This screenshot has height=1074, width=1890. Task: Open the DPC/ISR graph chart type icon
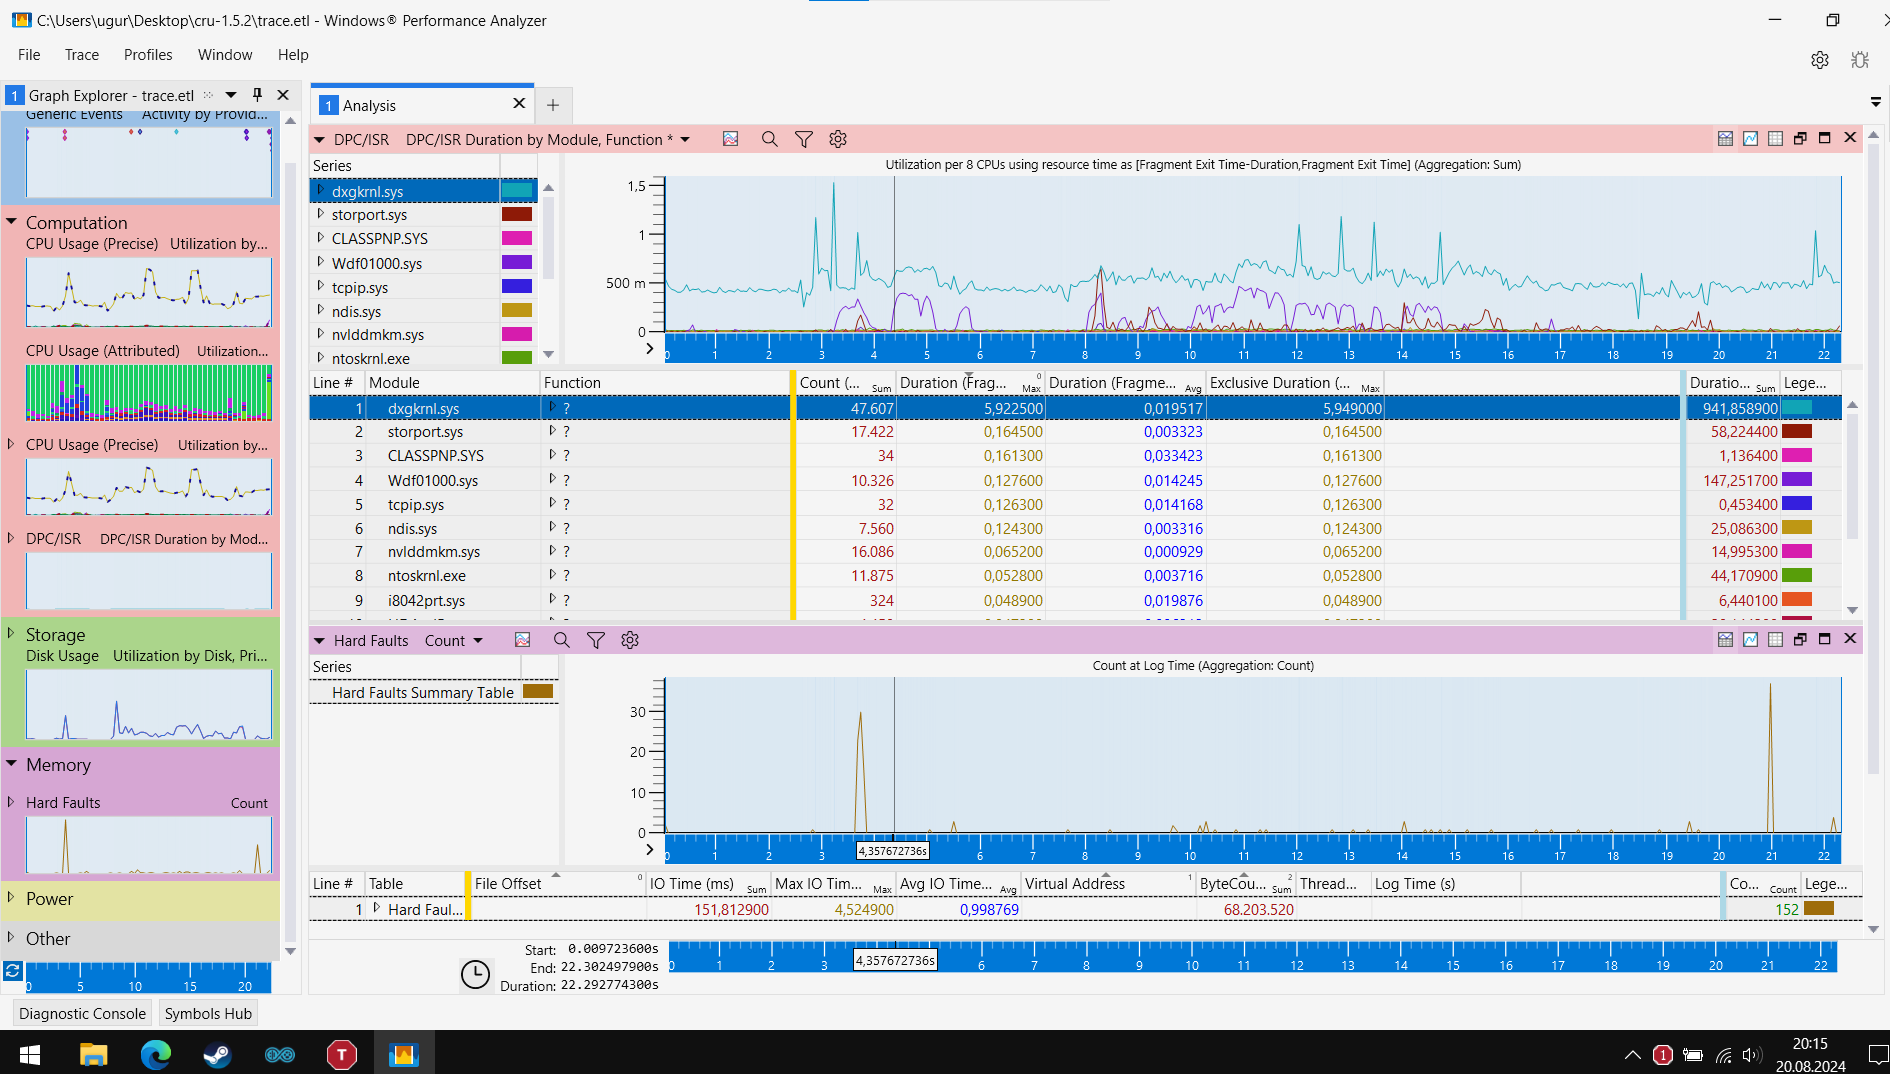(x=731, y=139)
